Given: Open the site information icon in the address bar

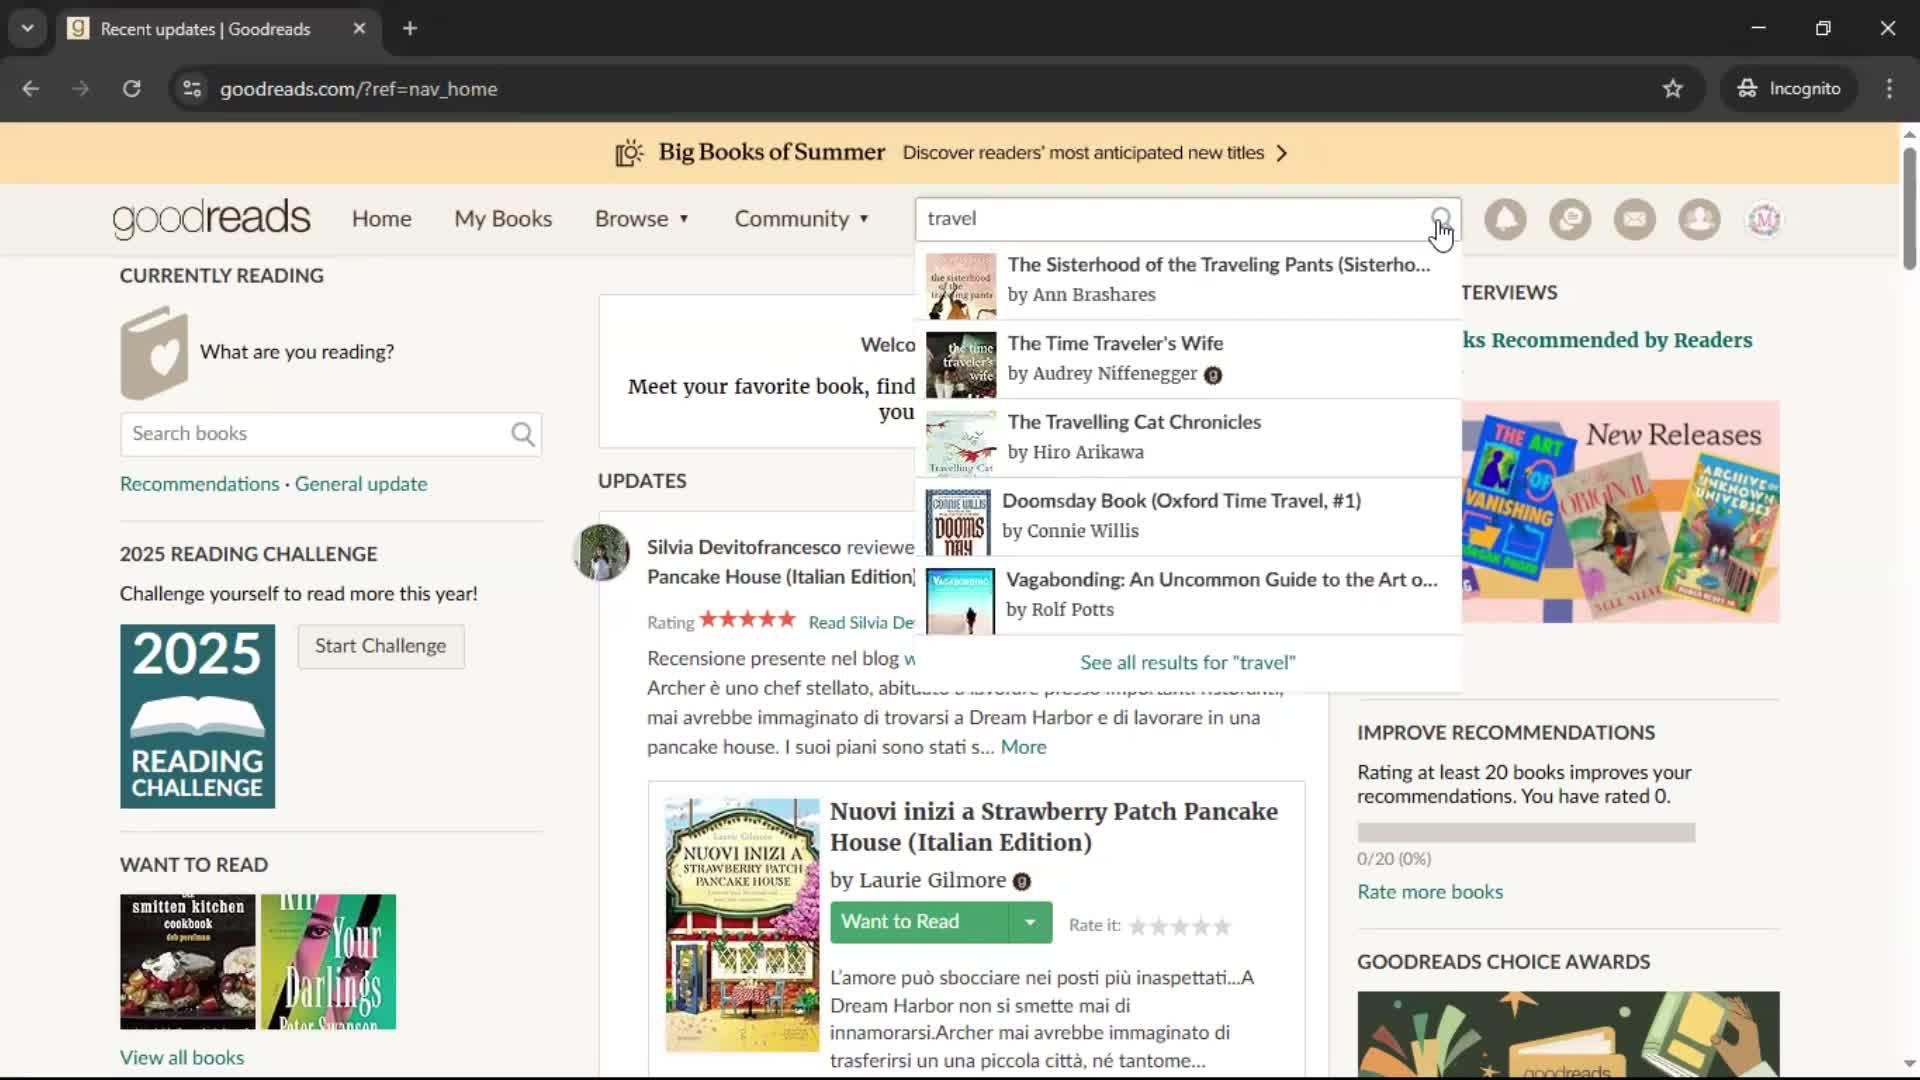Looking at the screenshot, I should (192, 89).
